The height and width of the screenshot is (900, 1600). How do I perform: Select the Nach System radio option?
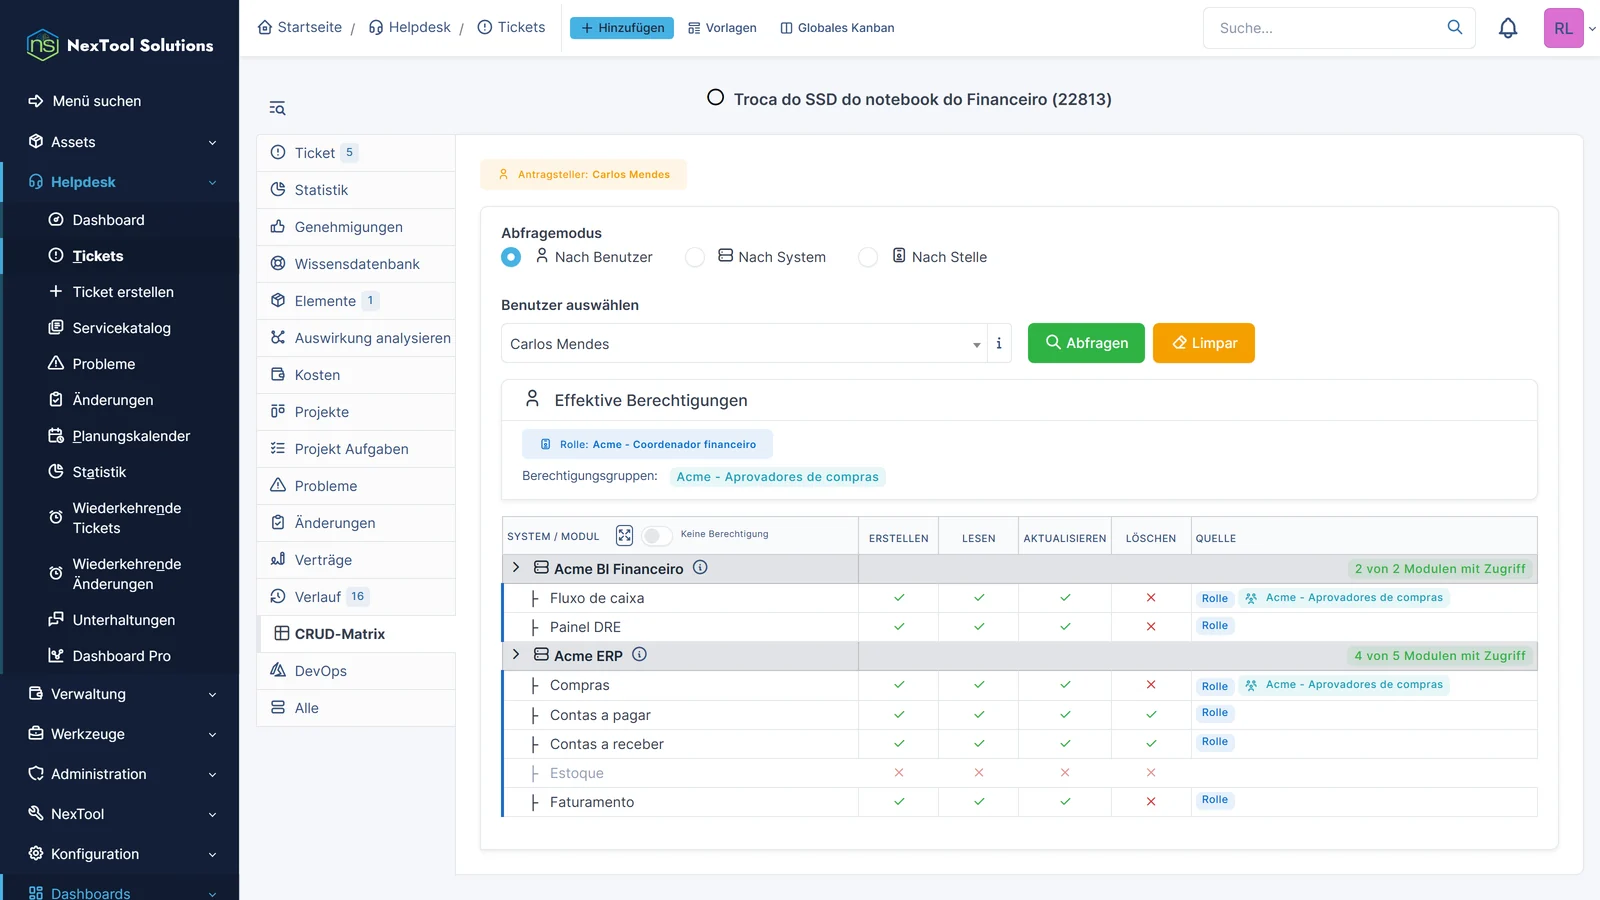[695, 257]
